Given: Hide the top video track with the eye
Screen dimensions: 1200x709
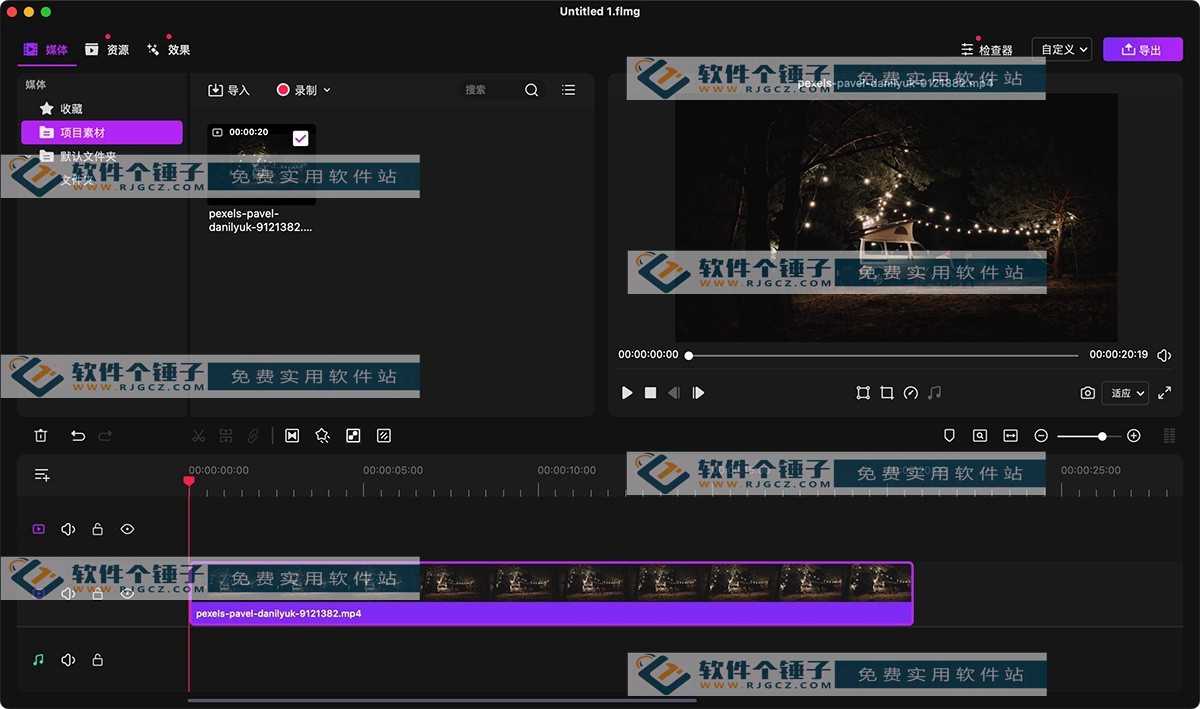Looking at the screenshot, I should point(127,529).
